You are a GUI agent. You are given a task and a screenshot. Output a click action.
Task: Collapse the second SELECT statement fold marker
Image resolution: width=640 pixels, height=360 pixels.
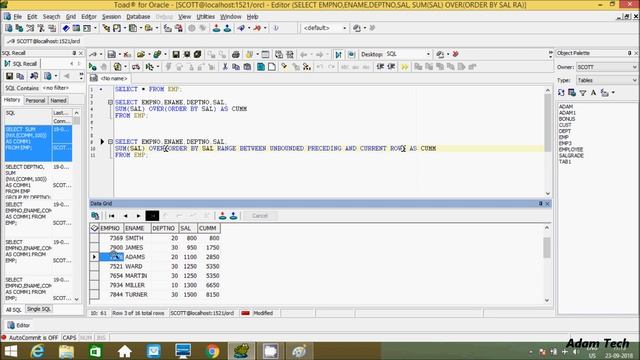110,102
